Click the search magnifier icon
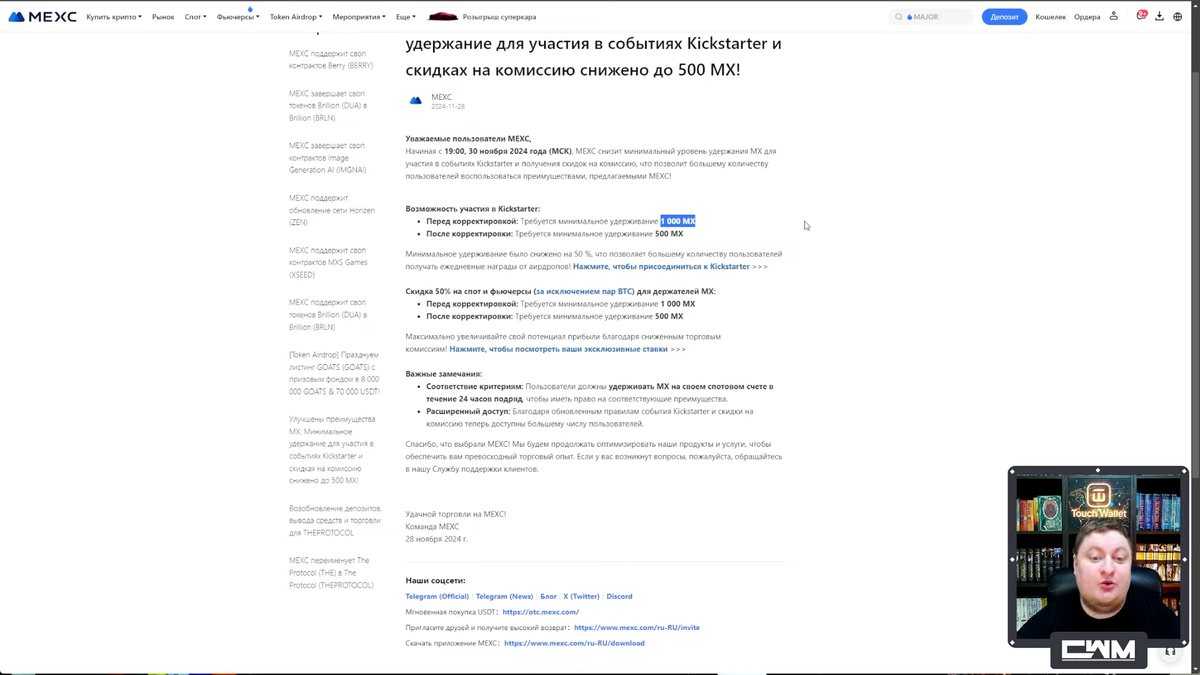This screenshot has width=1200, height=675. pyautogui.click(x=898, y=17)
